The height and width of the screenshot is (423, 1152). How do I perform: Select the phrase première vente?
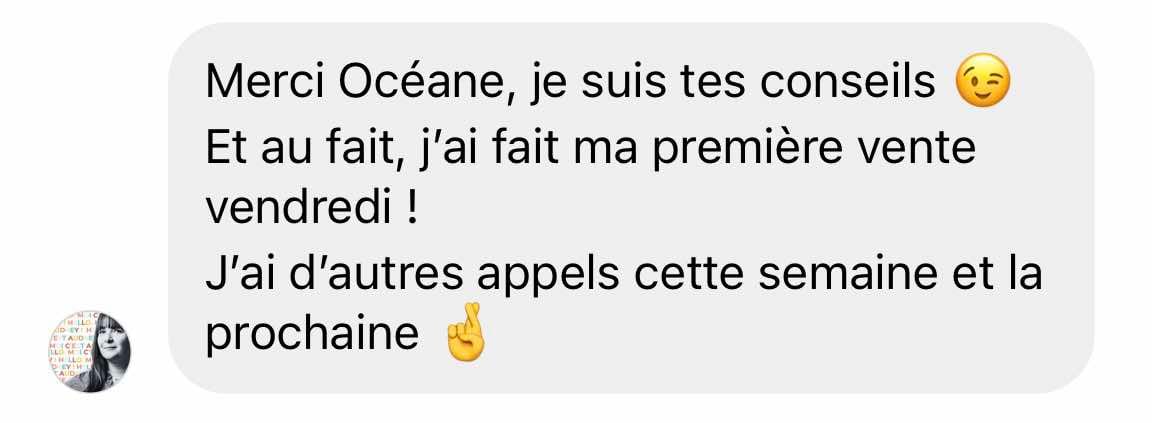click(x=813, y=148)
